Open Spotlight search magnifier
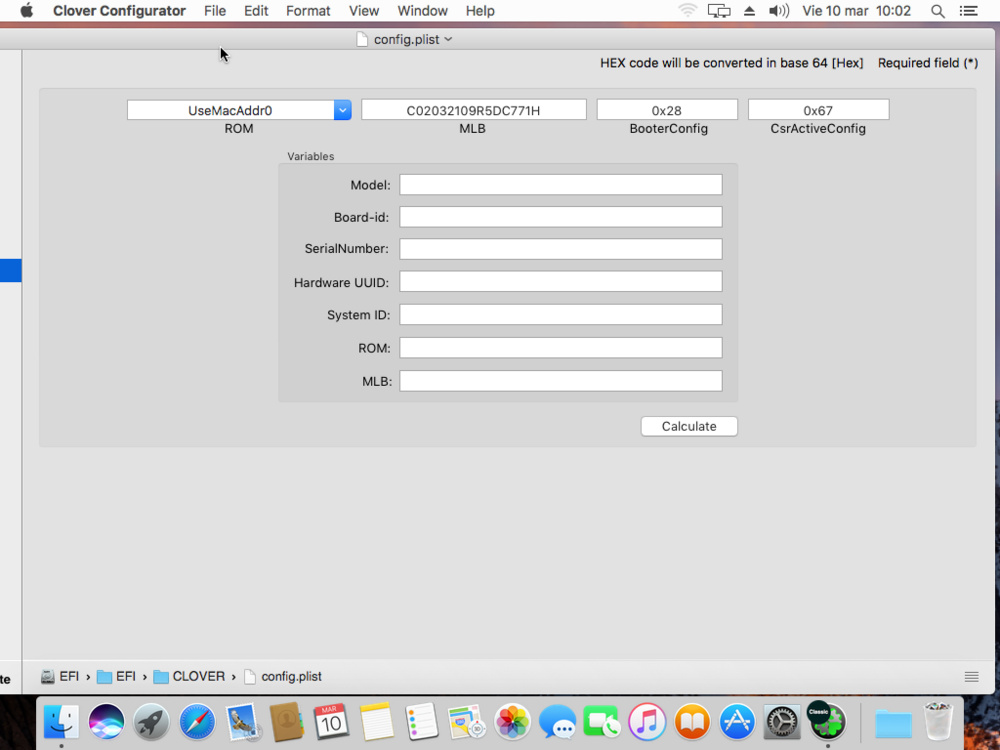 click(938, 11)
